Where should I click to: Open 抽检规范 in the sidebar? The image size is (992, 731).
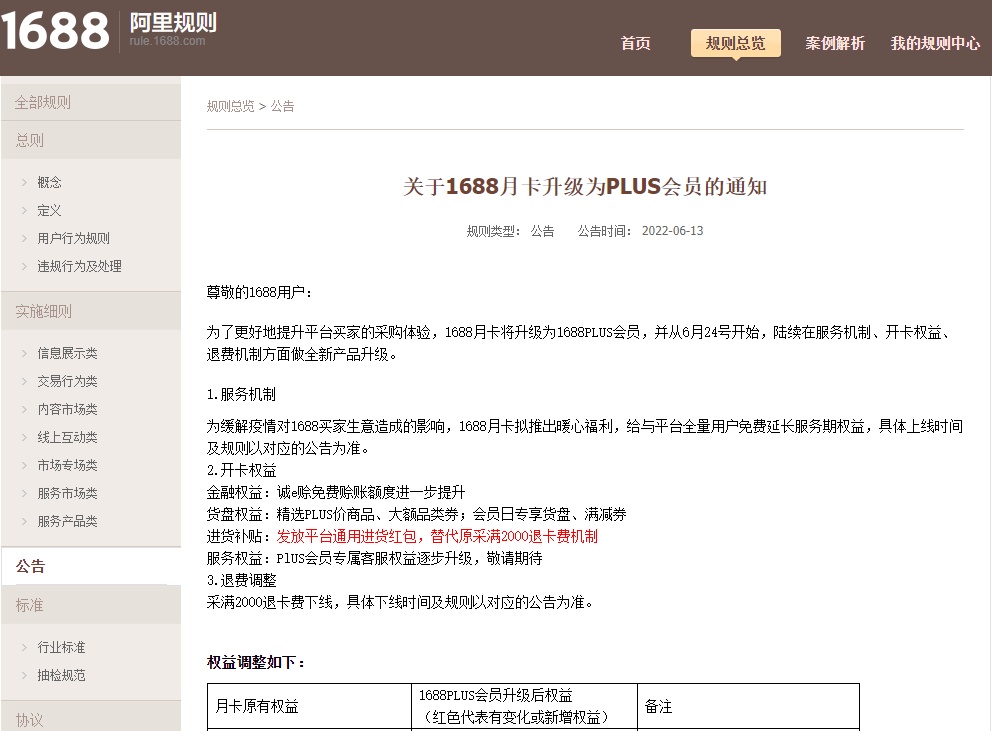click(61, 675)
